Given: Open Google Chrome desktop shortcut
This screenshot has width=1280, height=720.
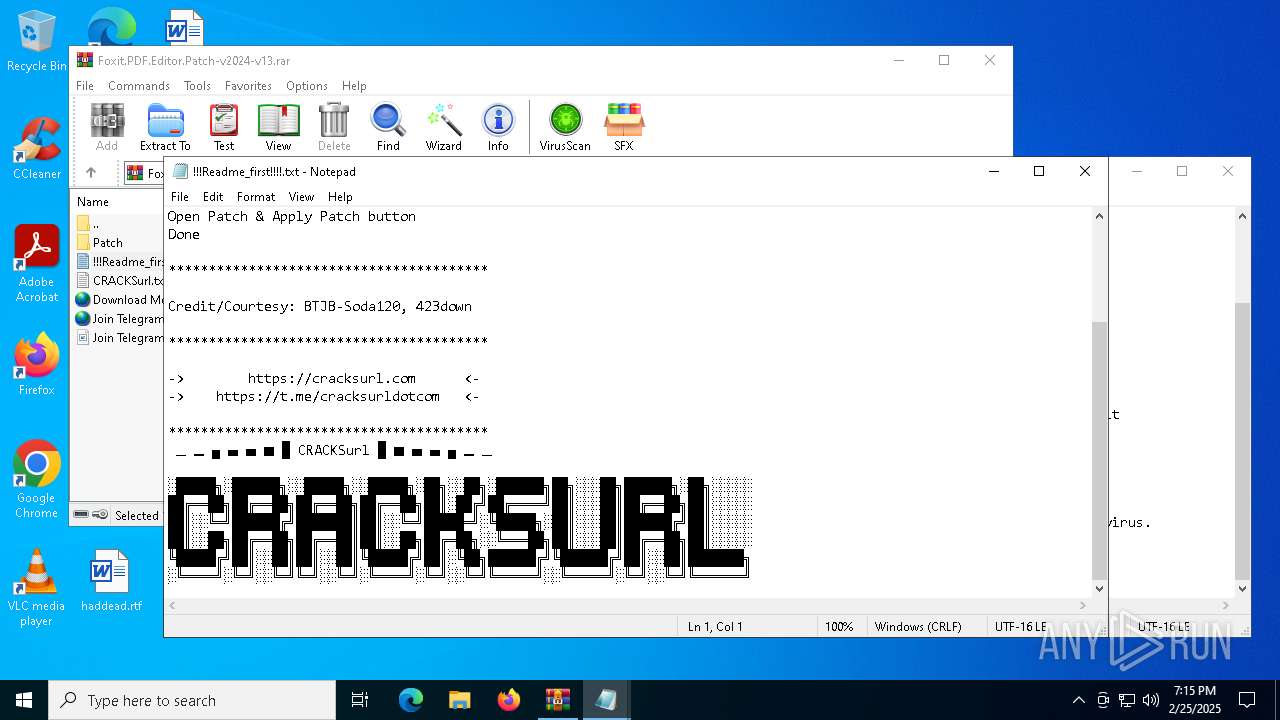Looking at the screenshot, I should [x=36, y=480].
